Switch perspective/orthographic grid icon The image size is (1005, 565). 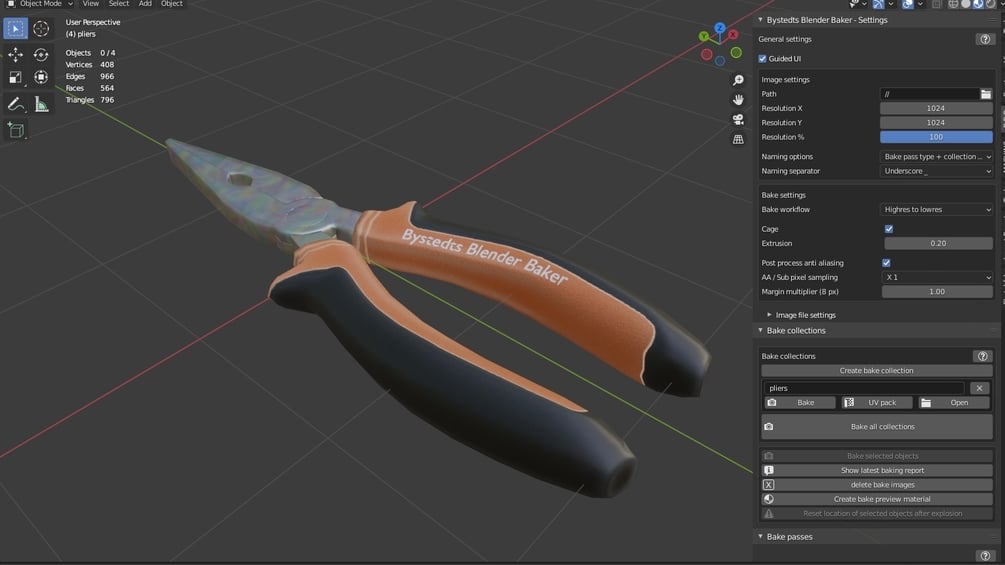[738, 139]
